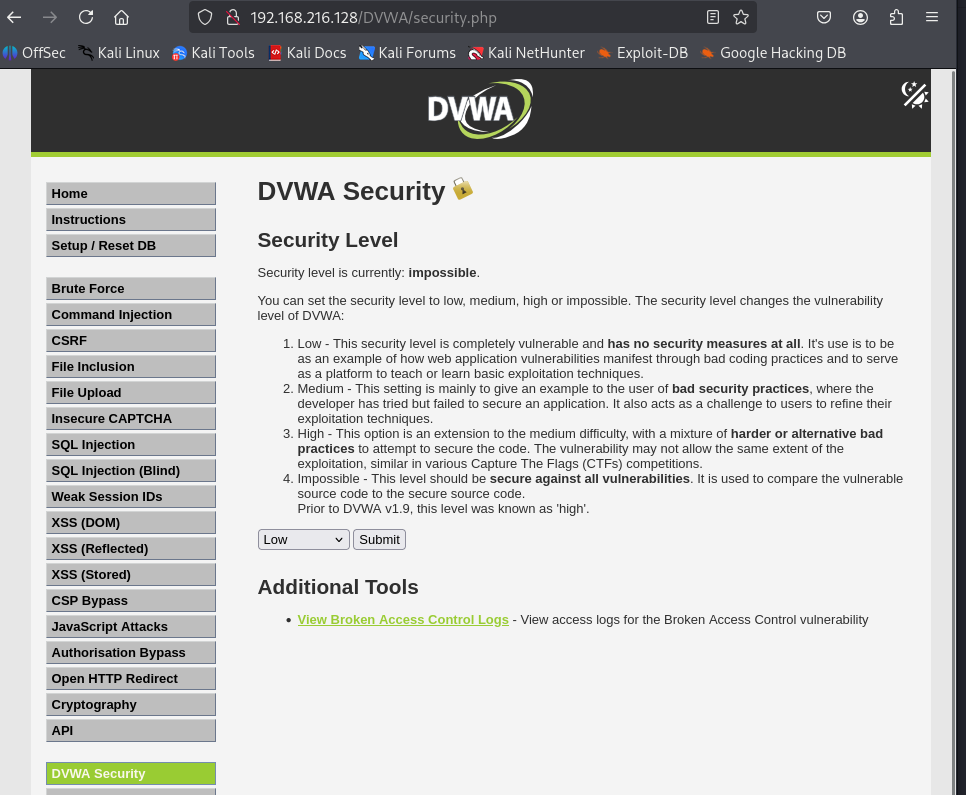Open Setup / Reset DB page

click(131, 245)
